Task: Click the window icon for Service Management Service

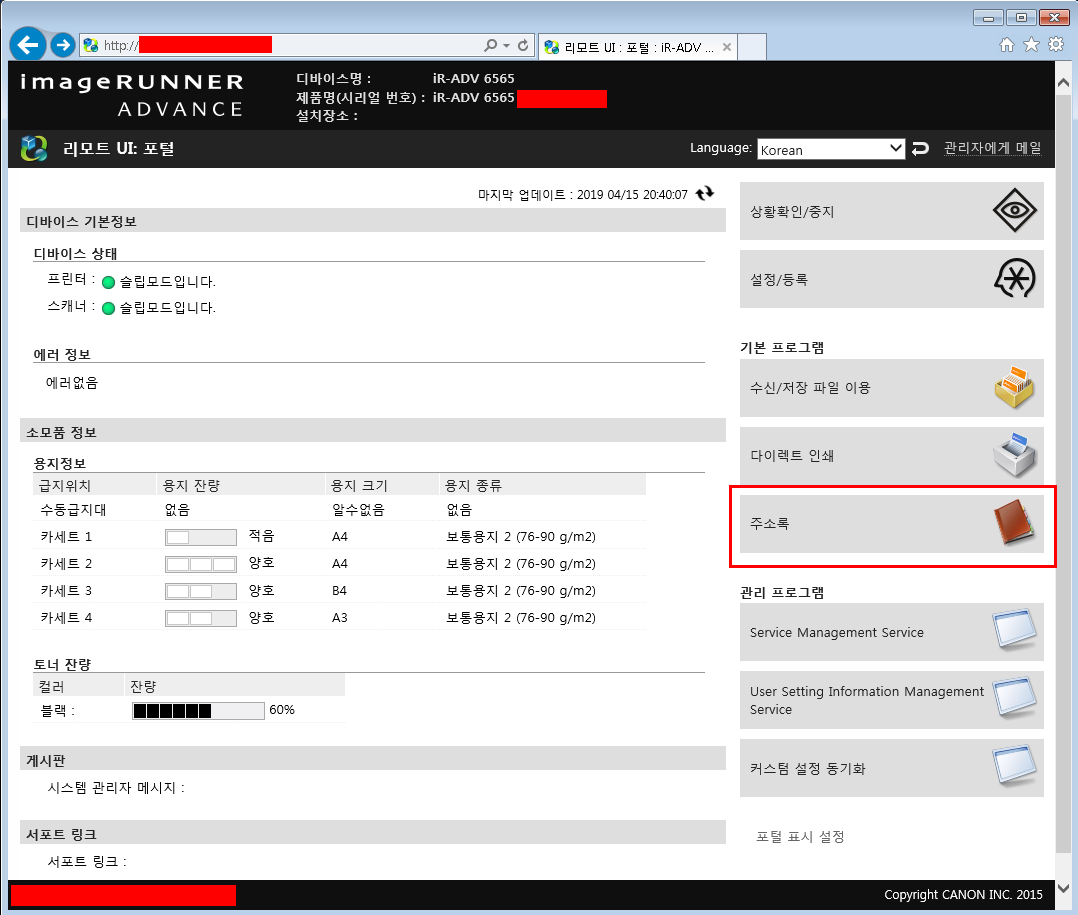Action: pos(1015,629)
